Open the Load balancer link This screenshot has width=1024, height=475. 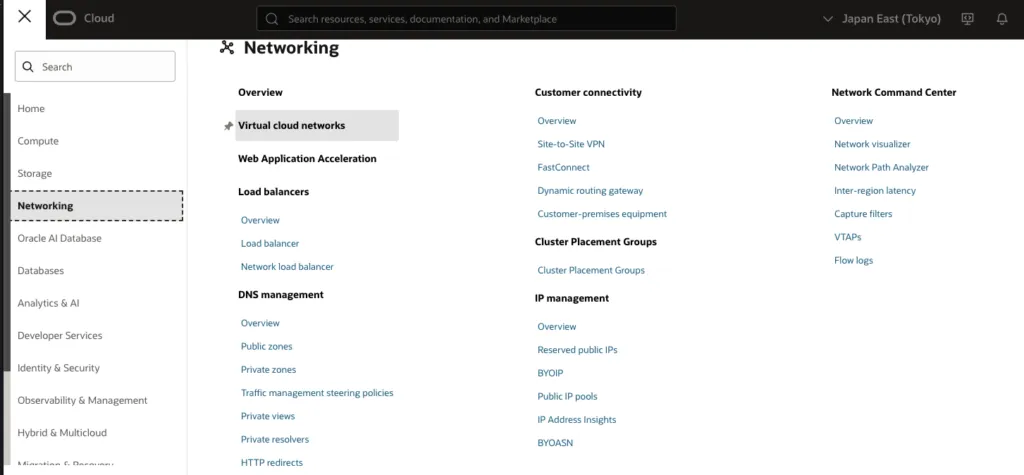coord(270,244)
